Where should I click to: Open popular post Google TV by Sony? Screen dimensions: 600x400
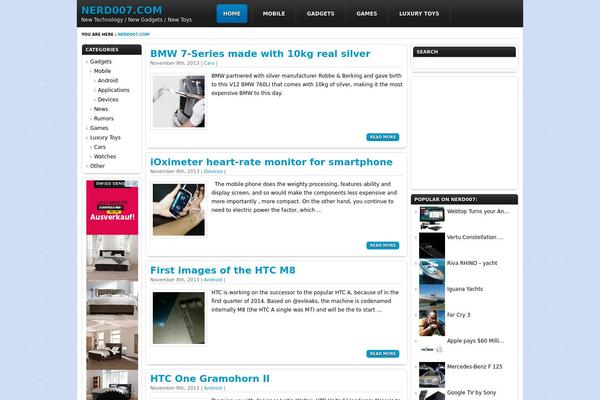tap(471, 393)
